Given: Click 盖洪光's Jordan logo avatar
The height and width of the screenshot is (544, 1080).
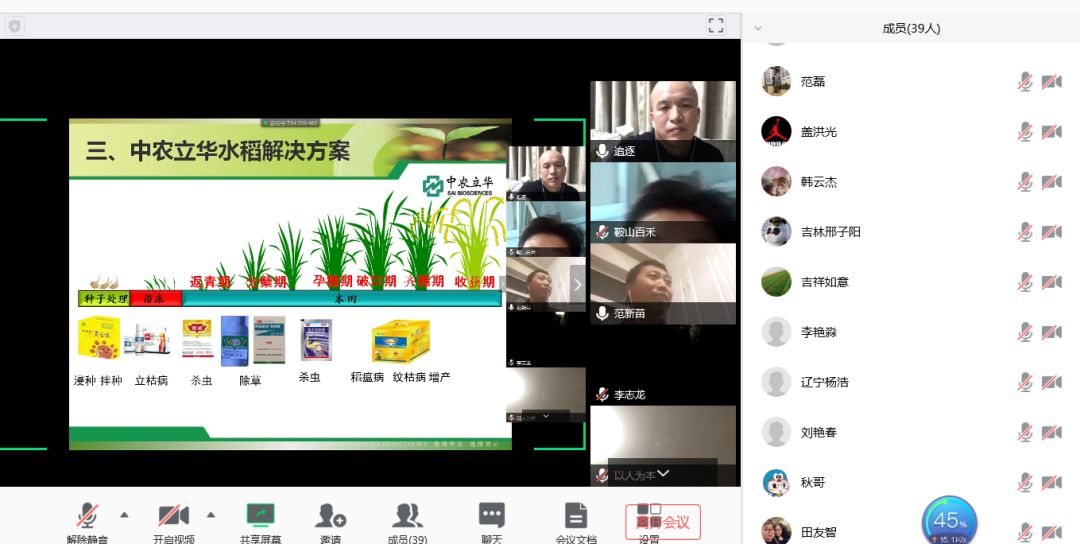Looking at the screenshot, I should pos(776,132).
